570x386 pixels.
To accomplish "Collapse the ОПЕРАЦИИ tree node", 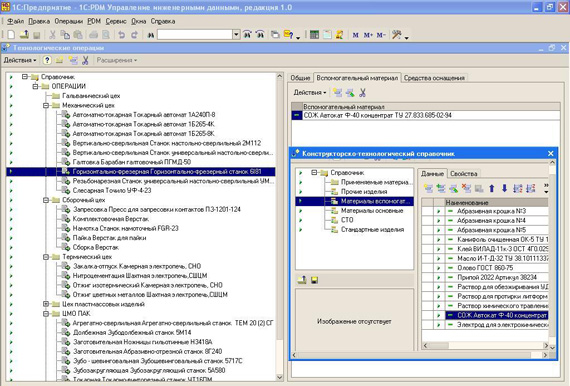I will pyautogui.click(x=35, y=87).
